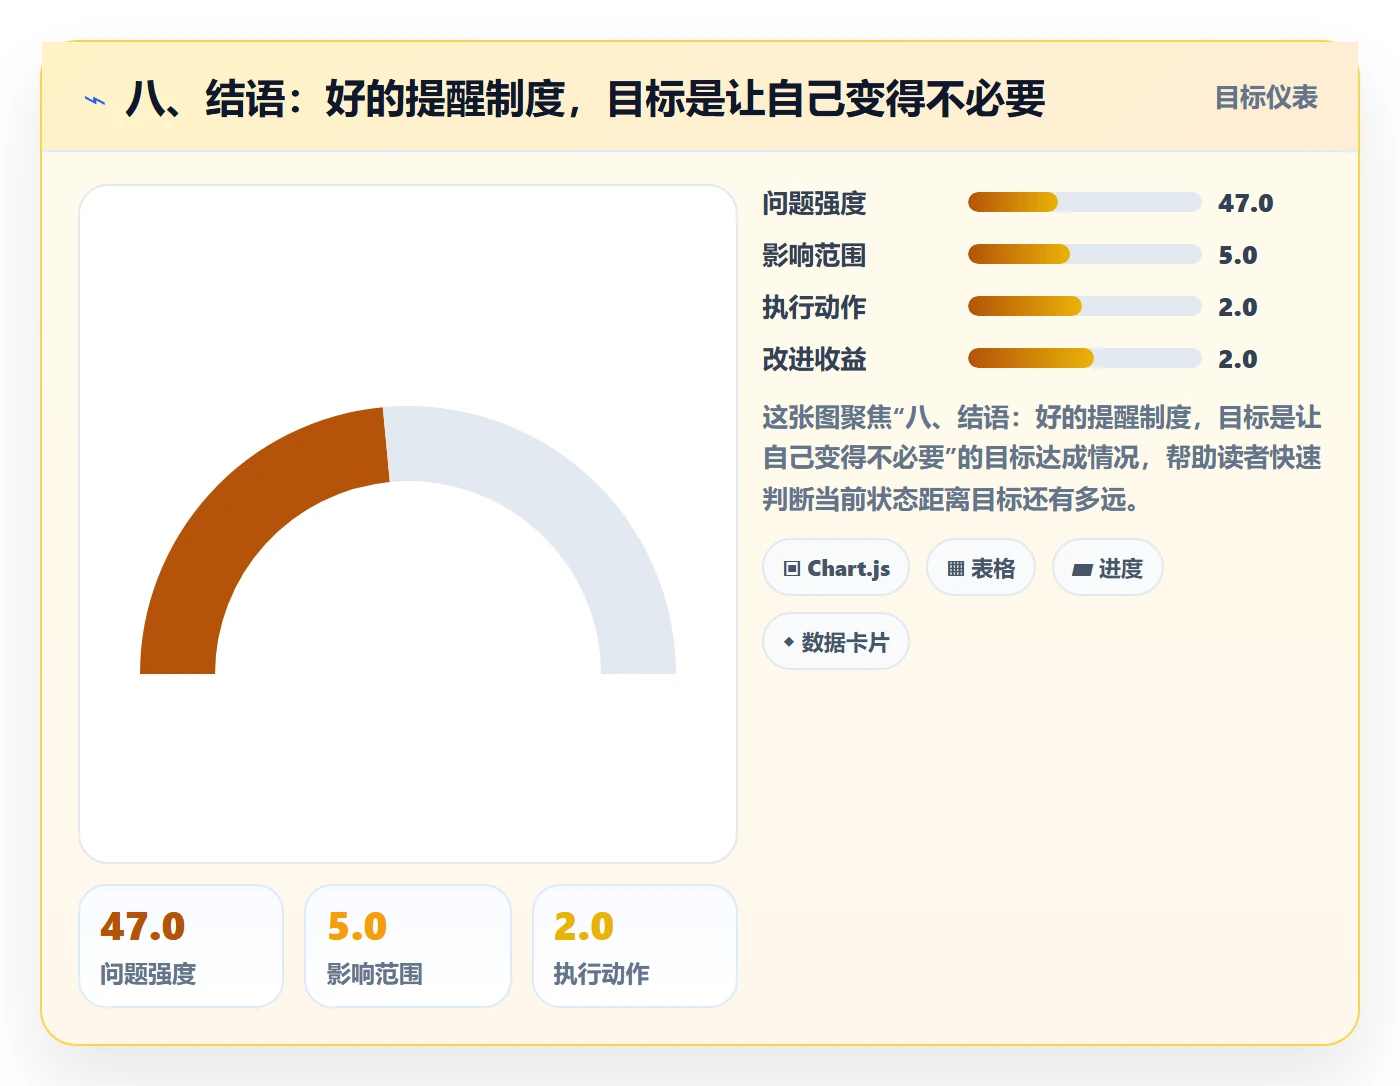
Task: Click the 影响范围 label in the bar list
Action: pos(814,255)
